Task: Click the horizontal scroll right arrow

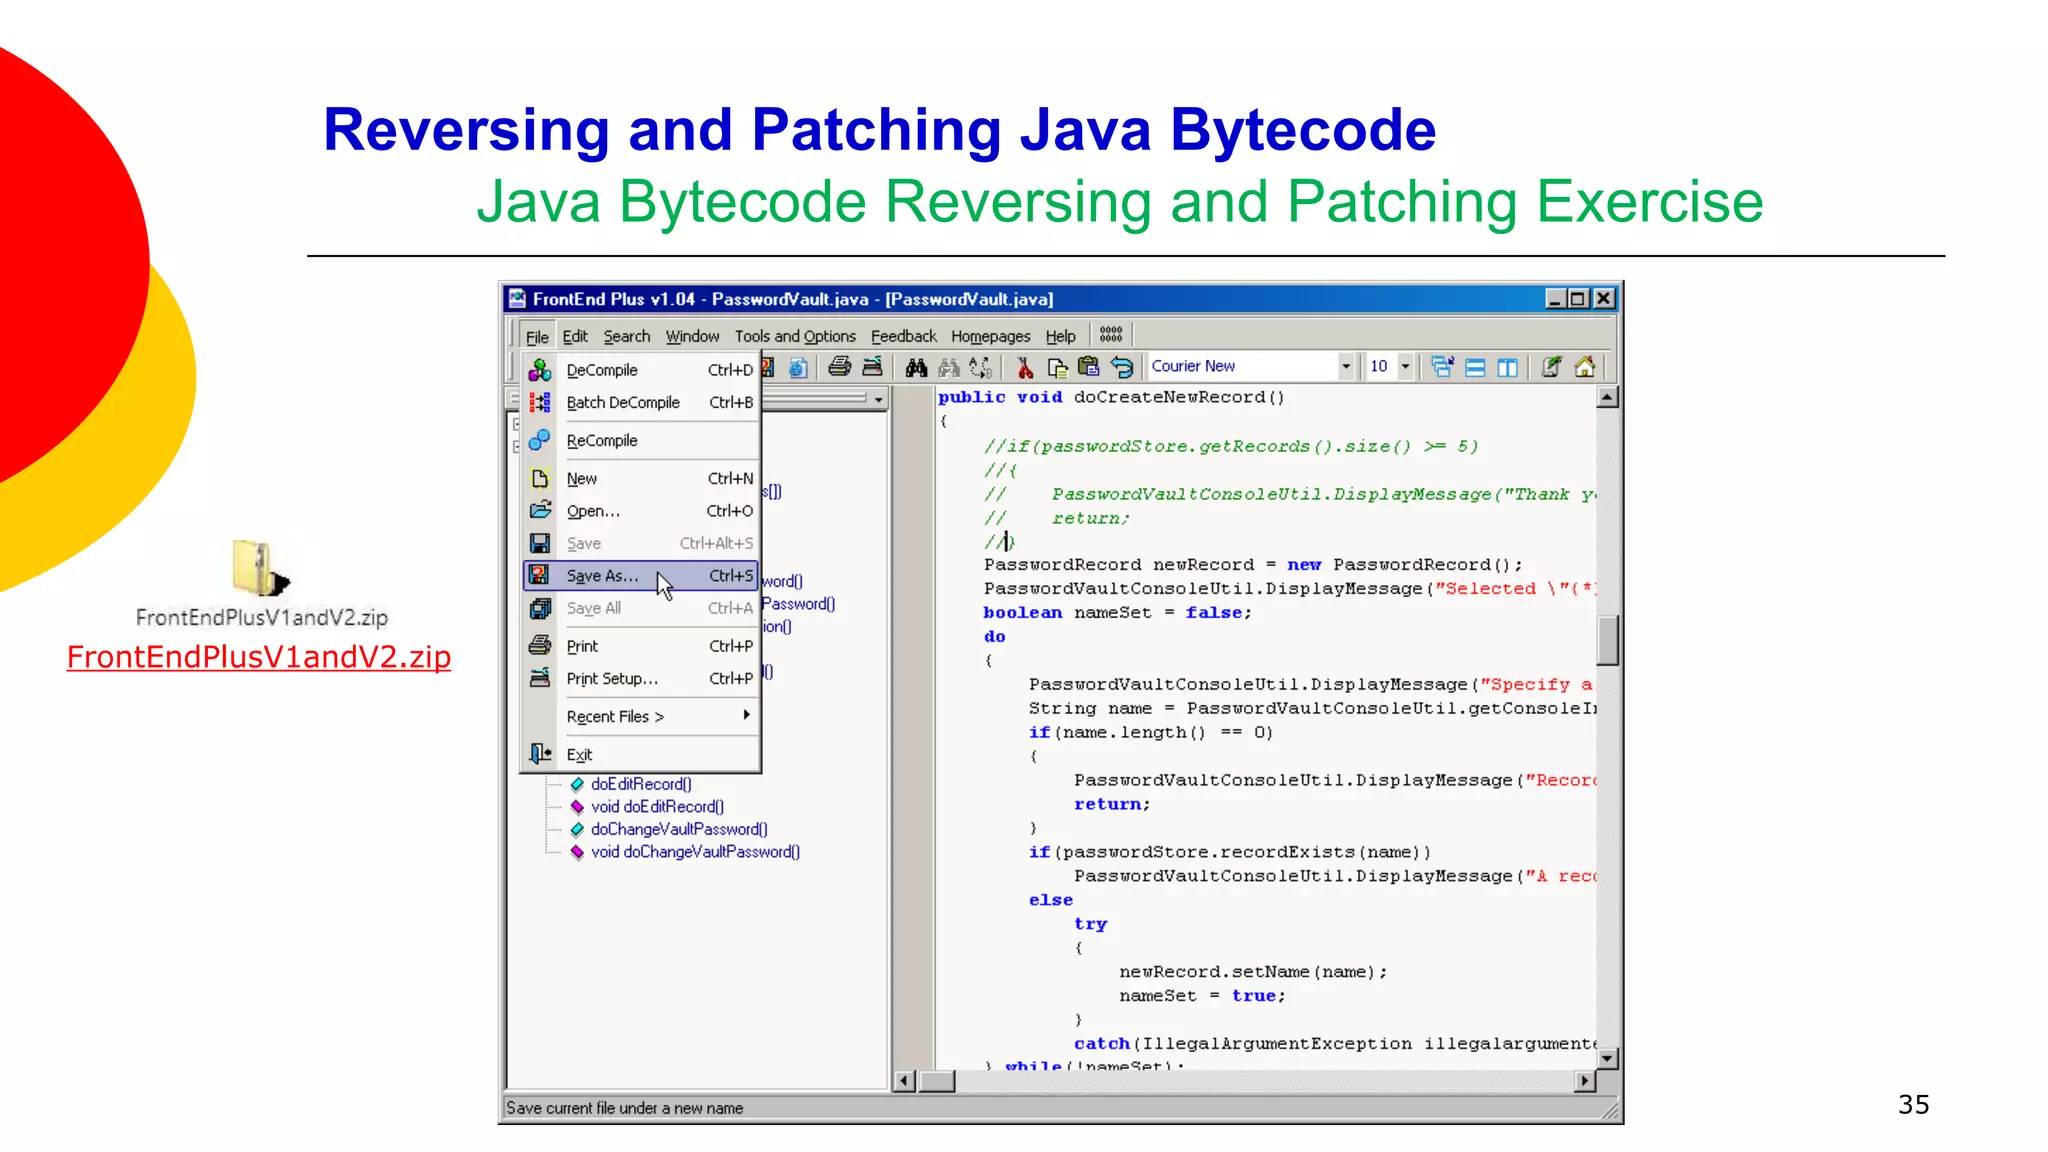Action: (x=1585, y=1081)
